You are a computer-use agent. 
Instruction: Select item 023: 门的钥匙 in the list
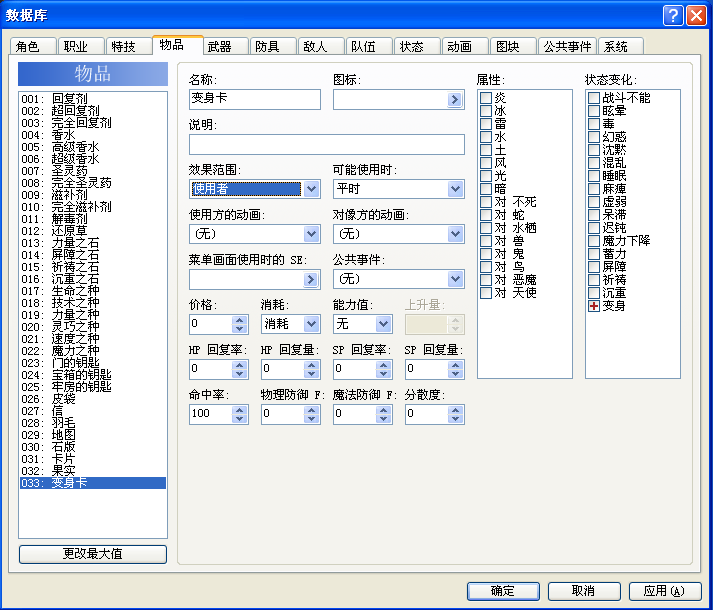[93, 363]
